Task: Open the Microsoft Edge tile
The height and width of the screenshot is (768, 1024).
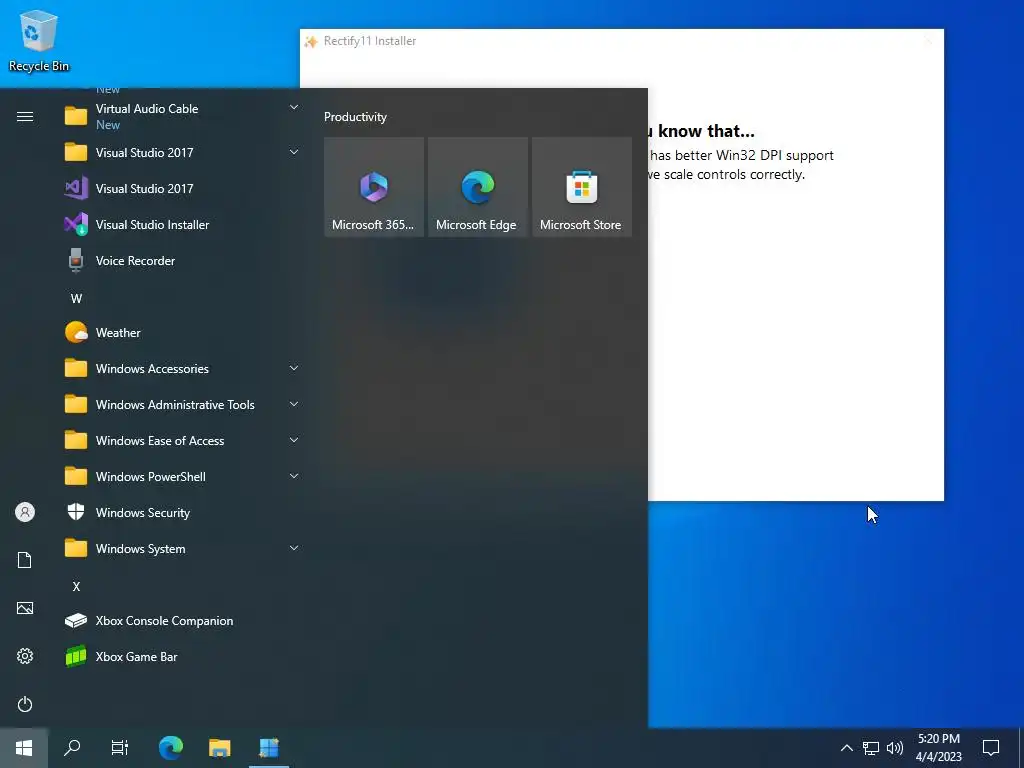Action: coord(477,187)
